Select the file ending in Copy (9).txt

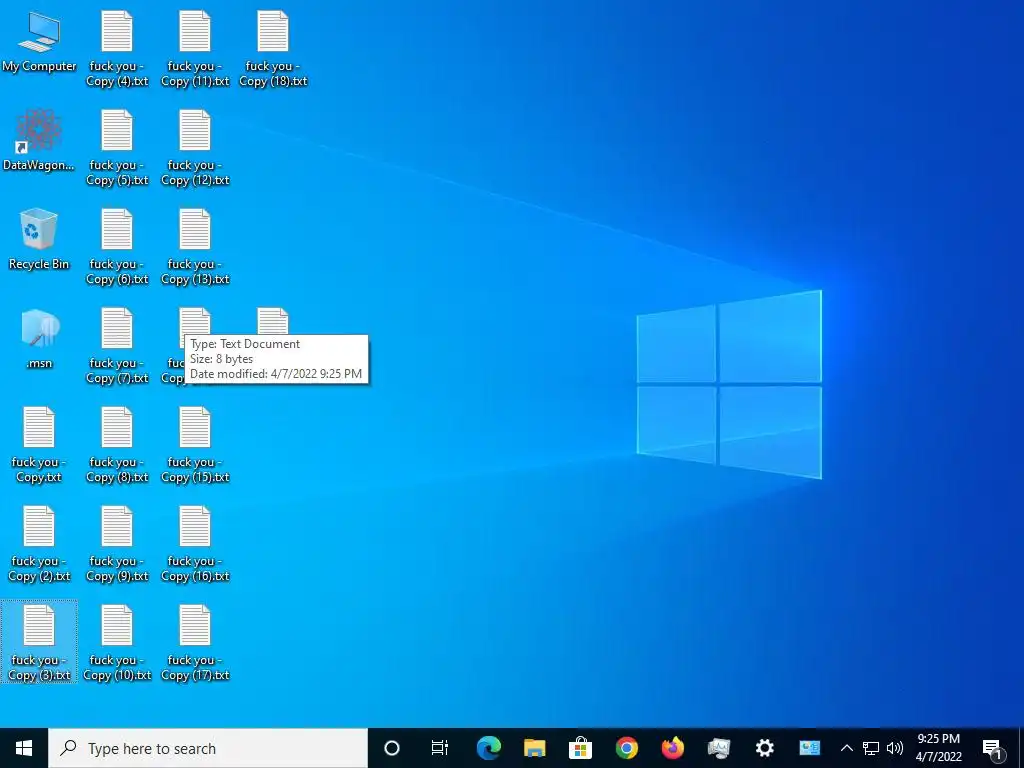point(118,545)
